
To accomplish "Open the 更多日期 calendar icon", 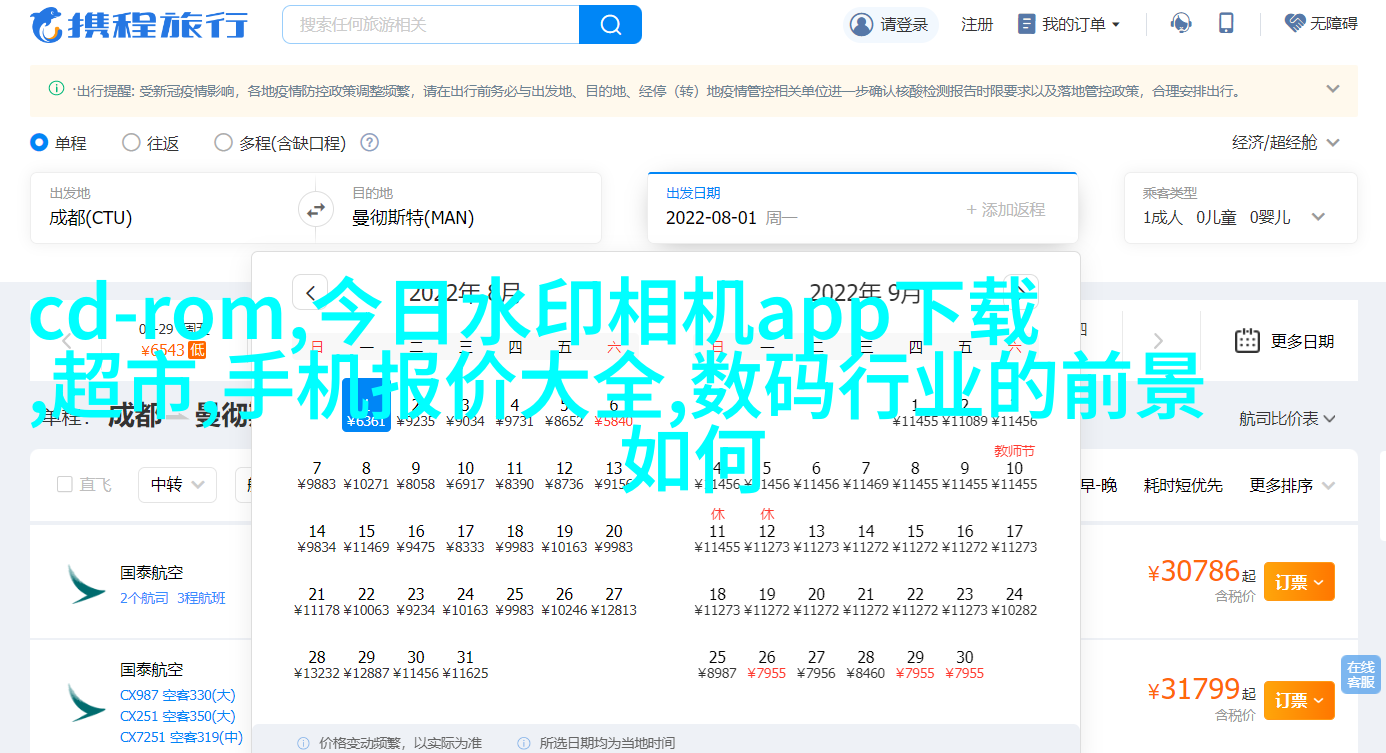I will coord(1247,341).
